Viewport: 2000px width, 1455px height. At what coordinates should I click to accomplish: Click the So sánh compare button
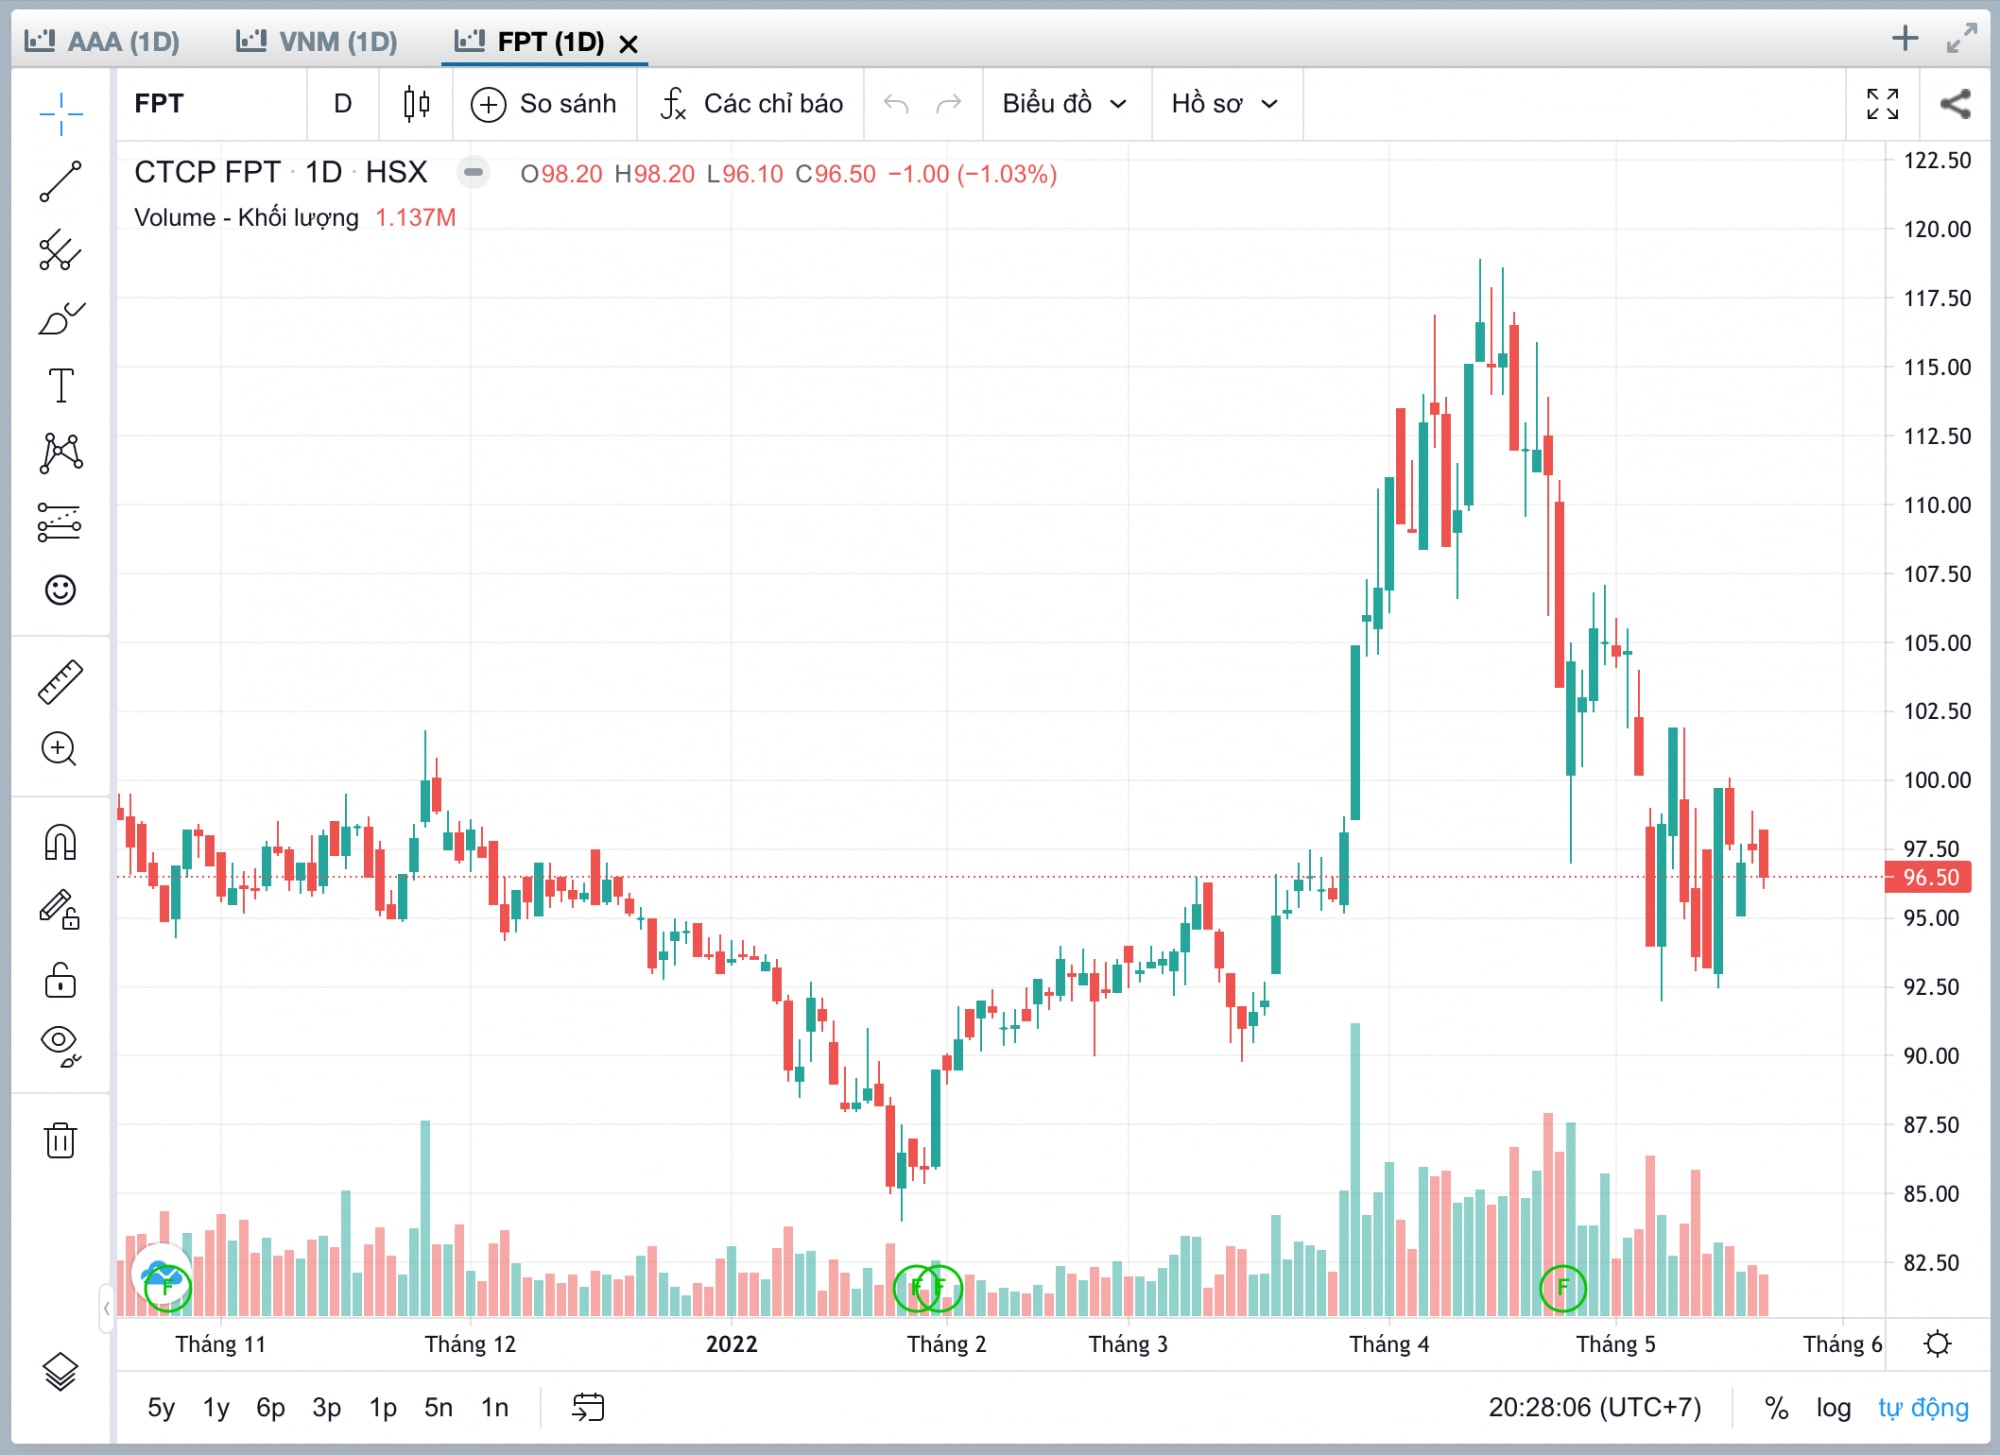[544, 103]
